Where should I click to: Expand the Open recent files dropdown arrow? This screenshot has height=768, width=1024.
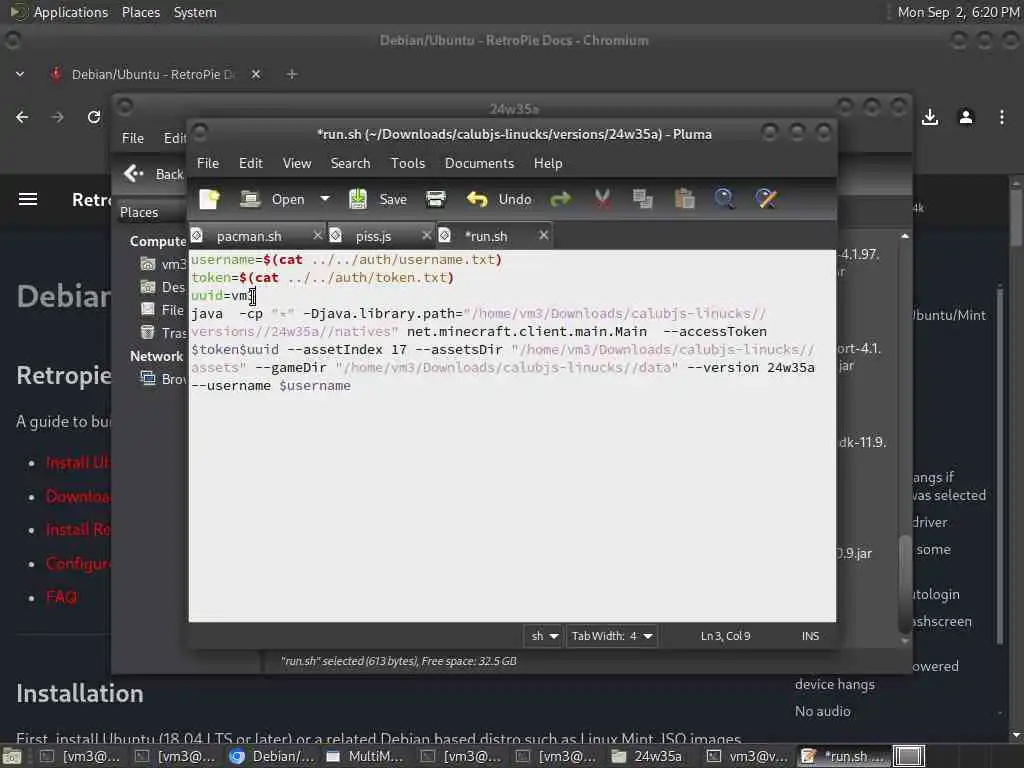pos(325,199)
